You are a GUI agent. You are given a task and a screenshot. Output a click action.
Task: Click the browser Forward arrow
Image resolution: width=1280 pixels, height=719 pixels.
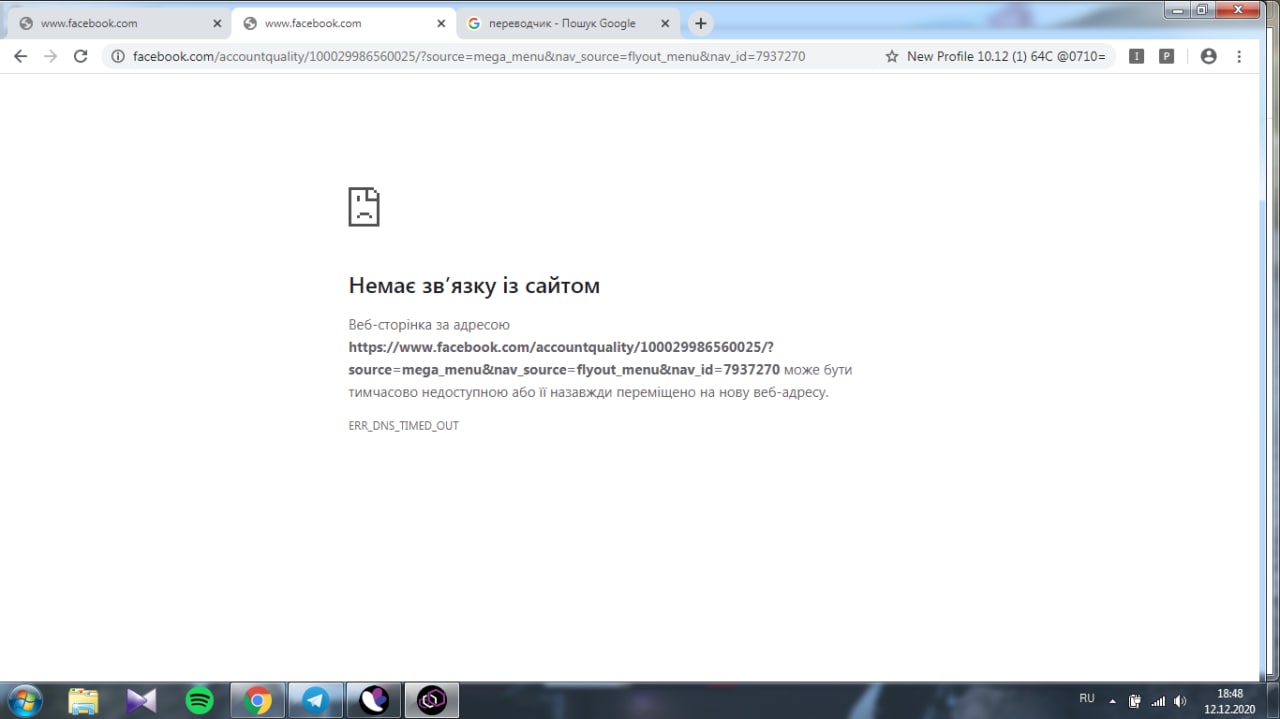pos(50,57)
